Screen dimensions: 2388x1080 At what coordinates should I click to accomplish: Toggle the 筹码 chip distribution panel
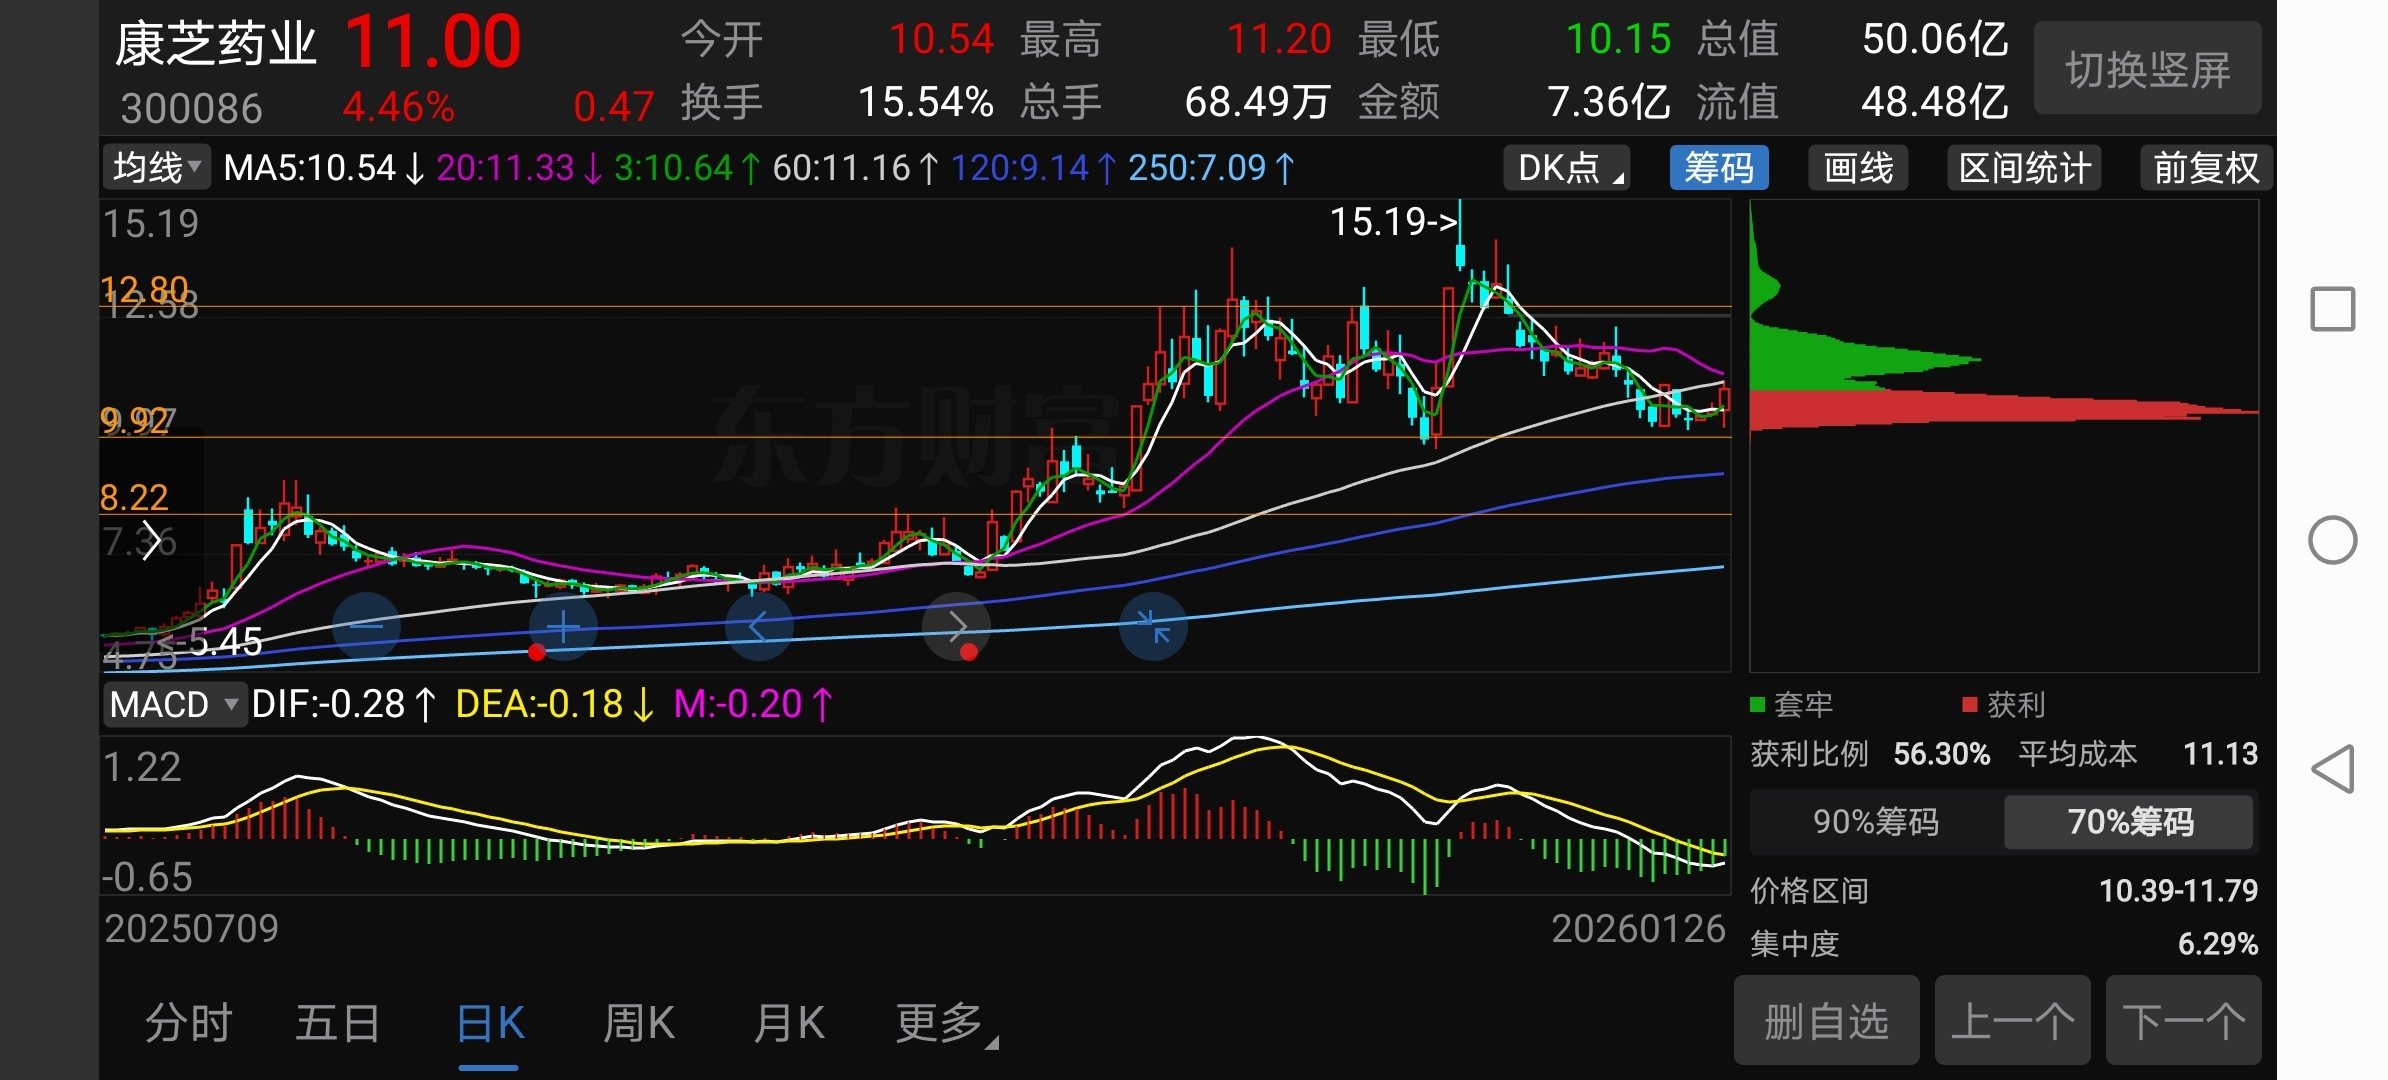pyautogui.click(x=1718, y=167)
